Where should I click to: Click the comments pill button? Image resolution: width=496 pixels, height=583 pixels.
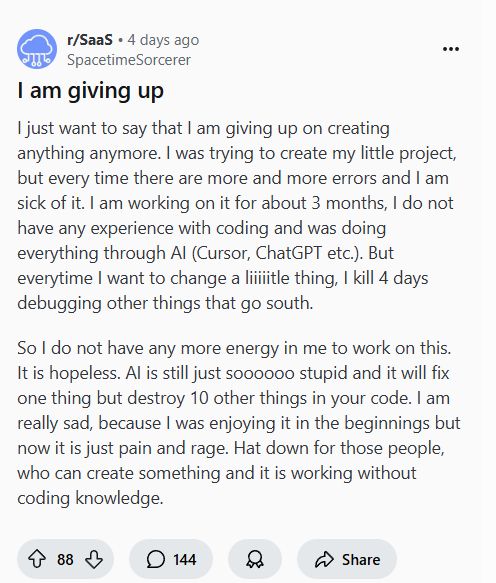171,559
